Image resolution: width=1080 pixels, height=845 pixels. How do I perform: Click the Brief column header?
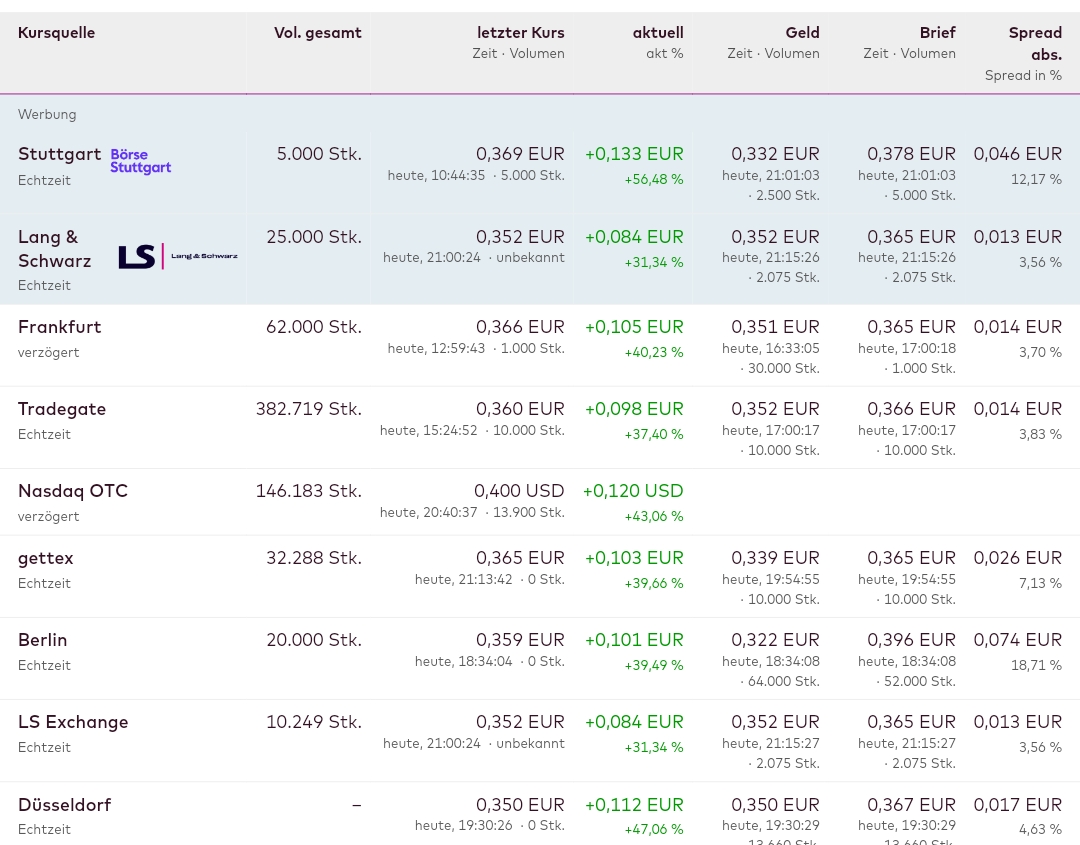point(937,32)
